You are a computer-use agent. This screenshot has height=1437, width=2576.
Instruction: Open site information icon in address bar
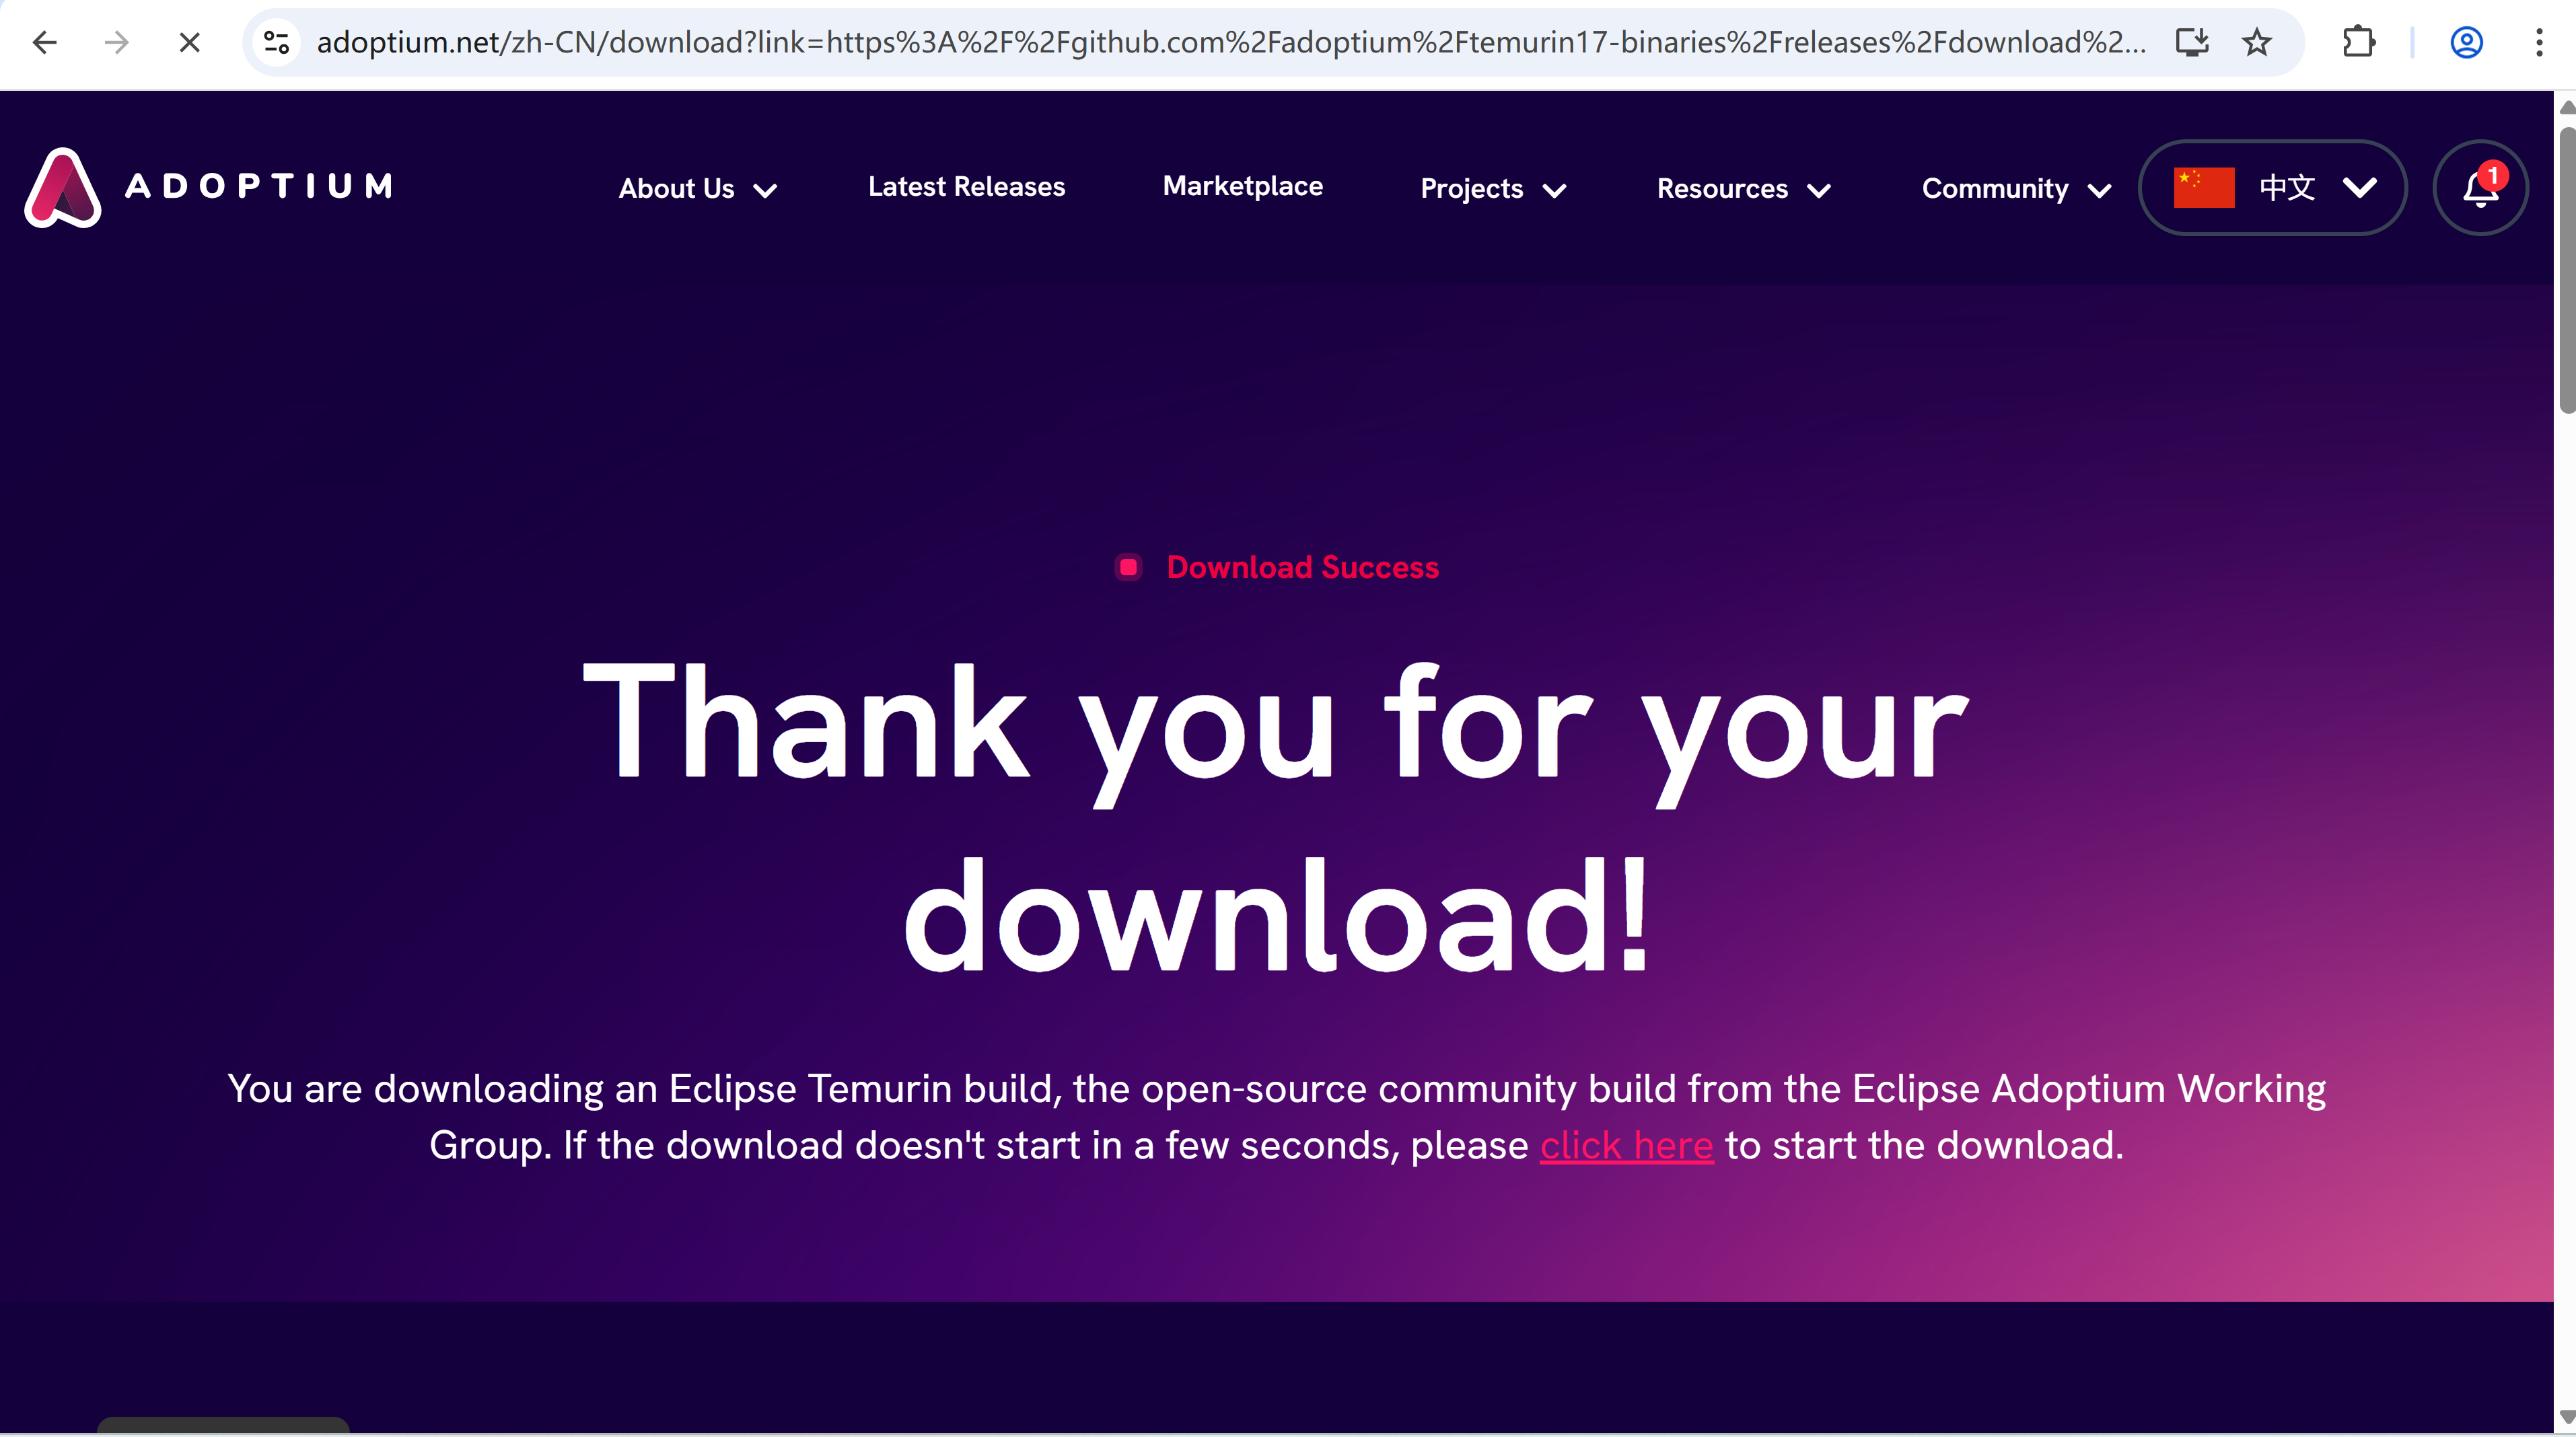(277, 42)
